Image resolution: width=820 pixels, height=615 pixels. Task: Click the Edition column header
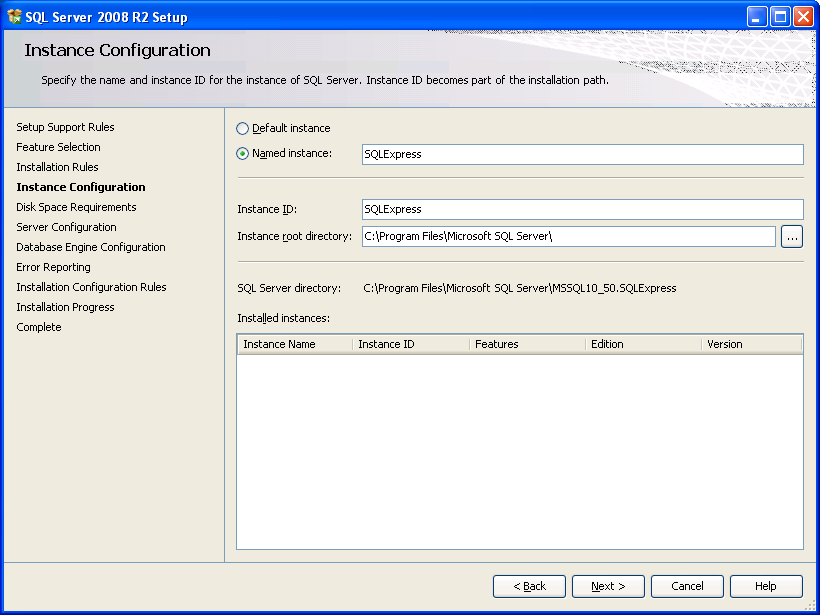(x=642, y=344)
